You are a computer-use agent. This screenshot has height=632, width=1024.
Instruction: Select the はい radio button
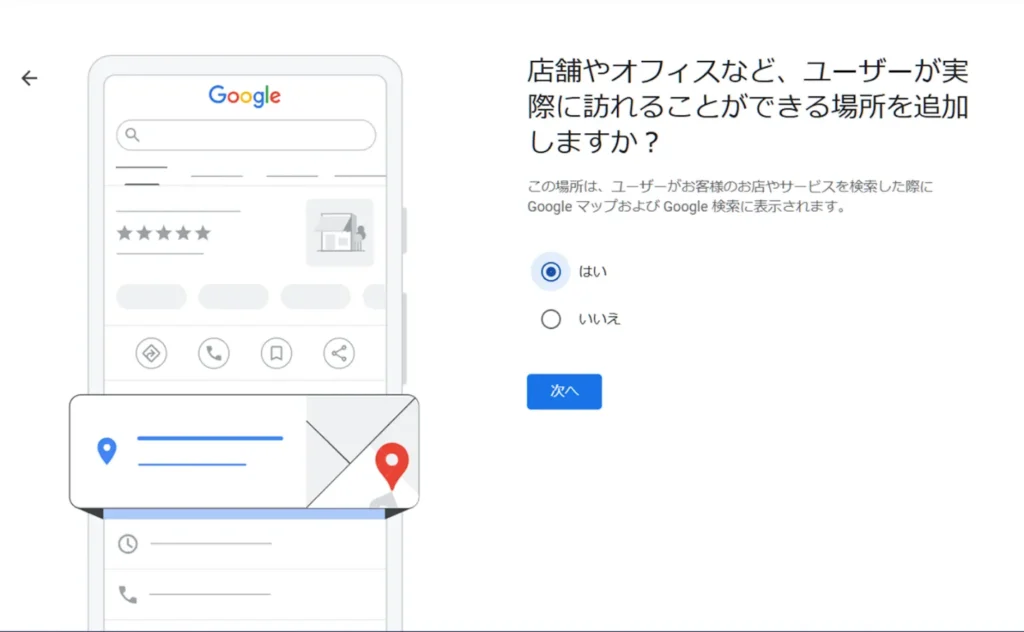[x=550, y=272]
